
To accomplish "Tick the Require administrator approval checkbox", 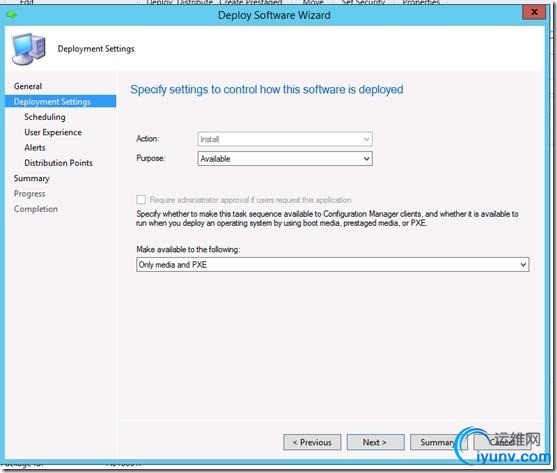I will point(141,200).
